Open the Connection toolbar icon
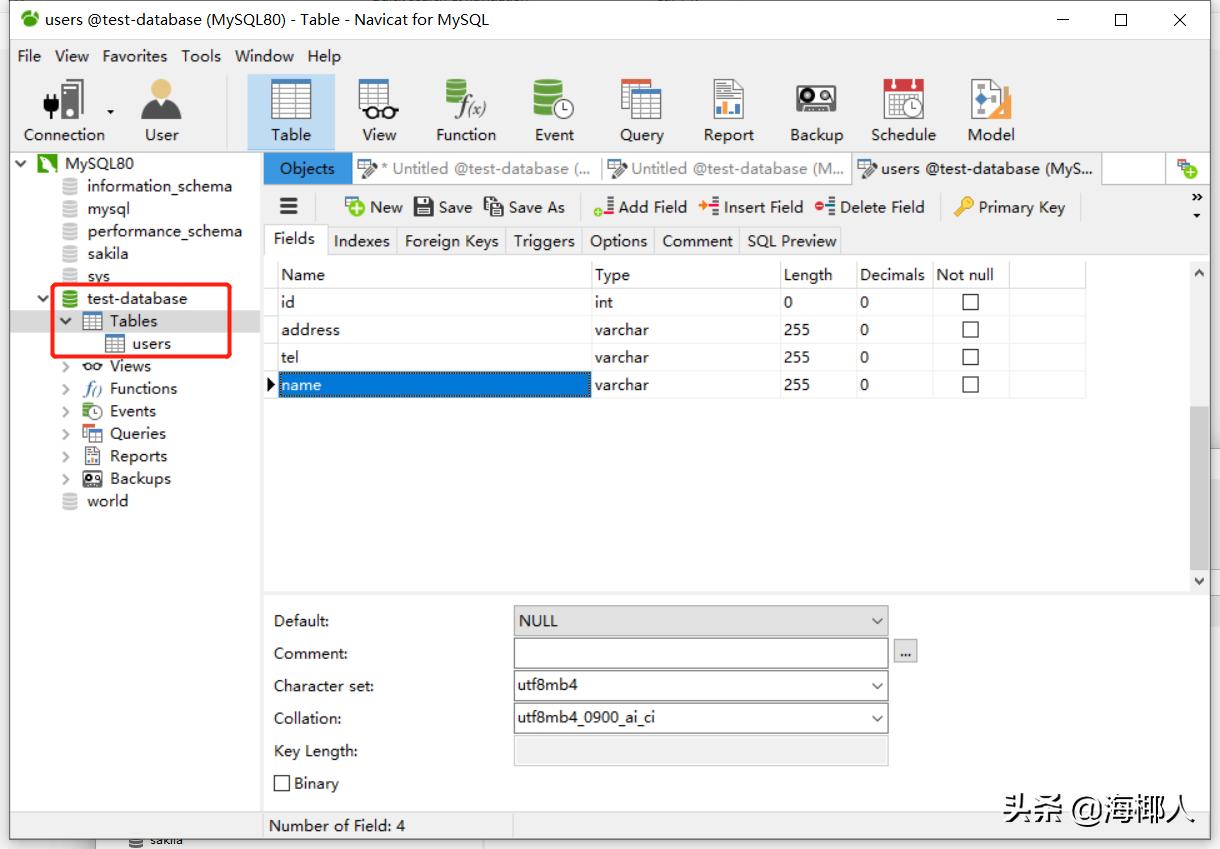 [x=64, y=110]
